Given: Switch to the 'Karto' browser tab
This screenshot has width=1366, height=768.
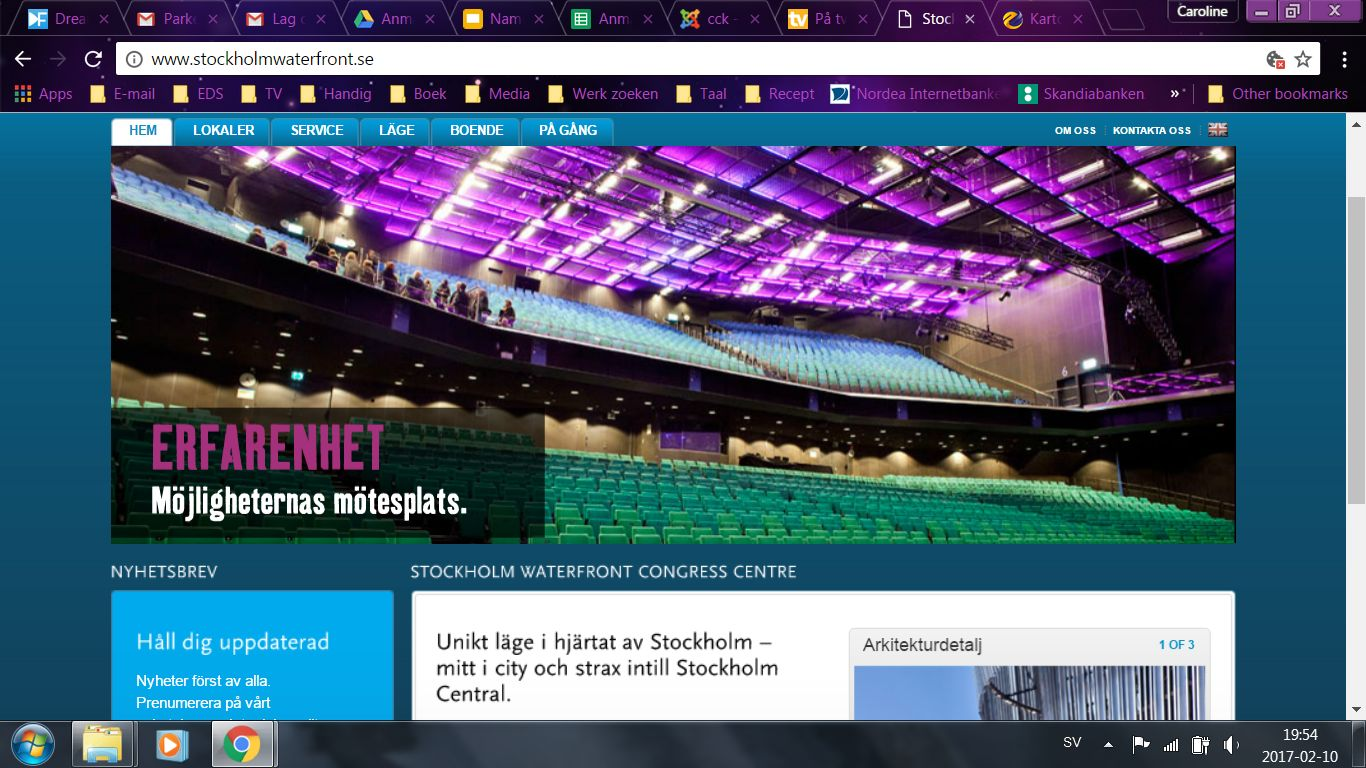Looking at the screenshot, I should (x=1045, y=19).
